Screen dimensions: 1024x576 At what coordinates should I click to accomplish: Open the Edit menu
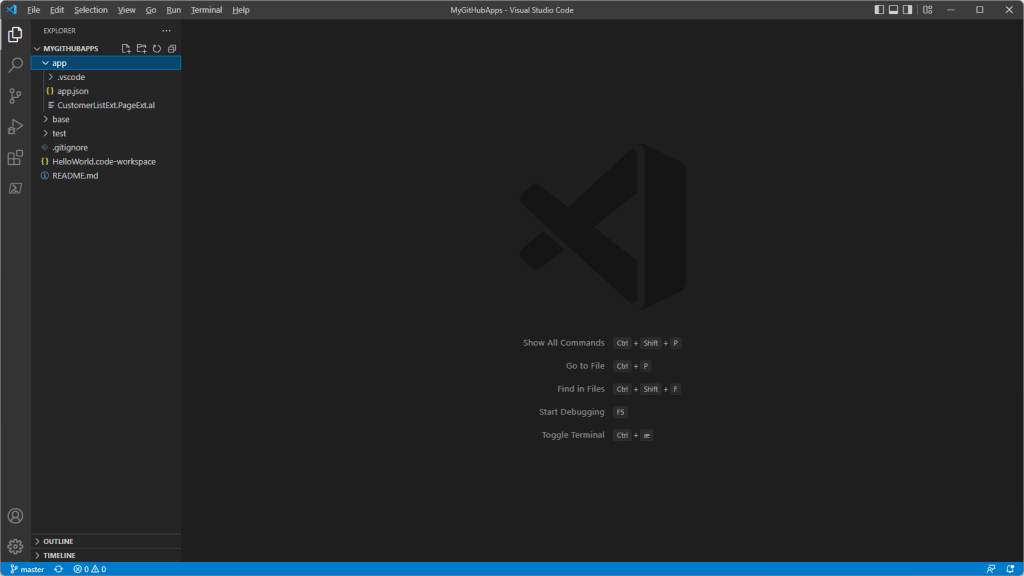(x=57, y=10)
